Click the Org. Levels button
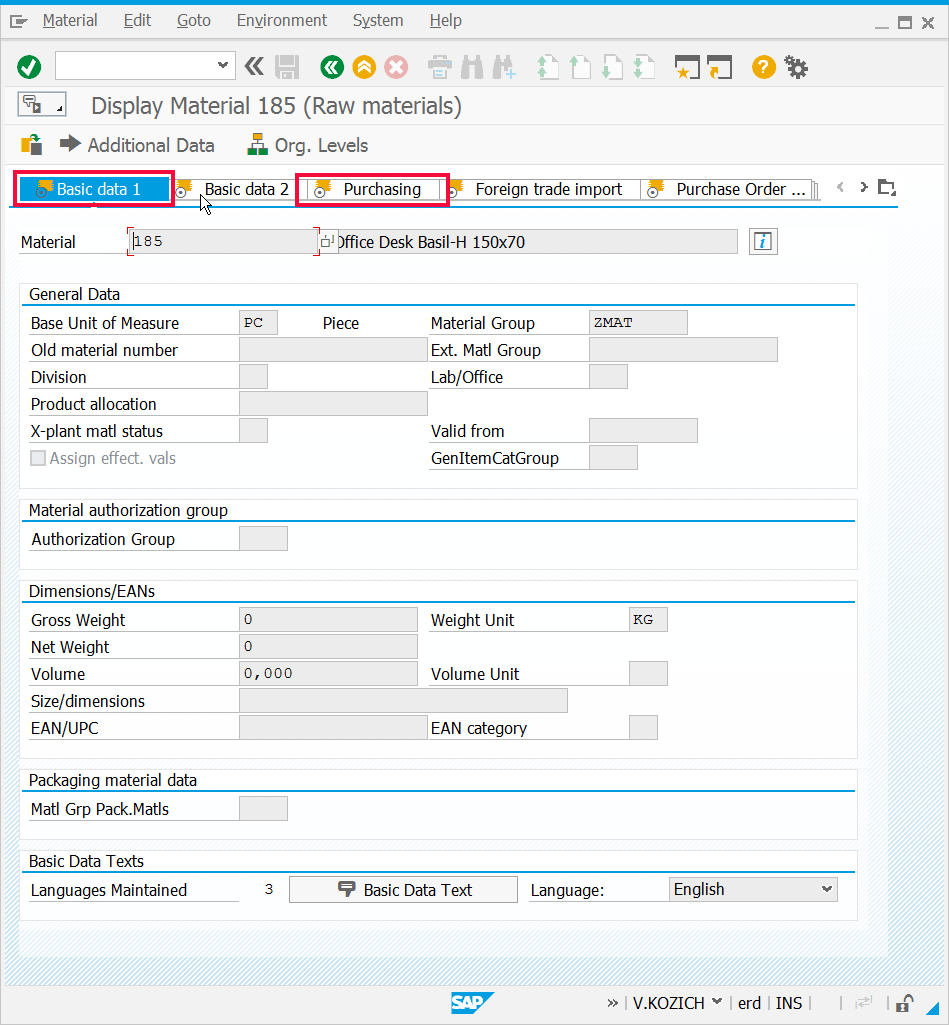Screen dimensions: 949x1025 click(308, 145)
